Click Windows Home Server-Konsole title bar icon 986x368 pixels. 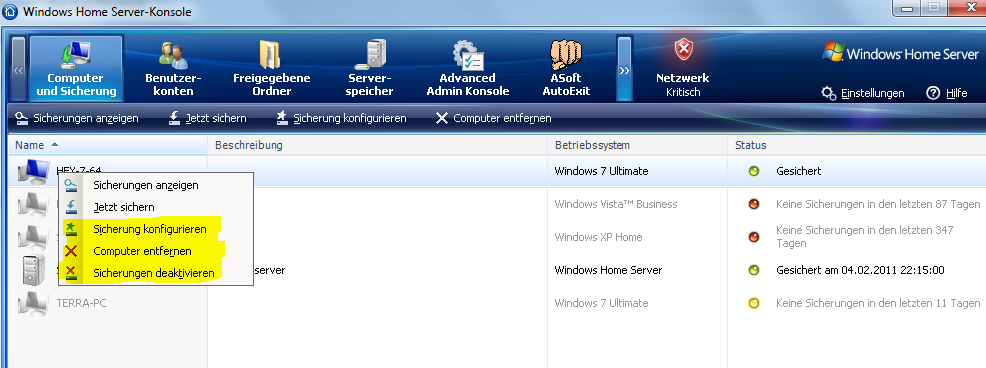[x=10, y=11]
